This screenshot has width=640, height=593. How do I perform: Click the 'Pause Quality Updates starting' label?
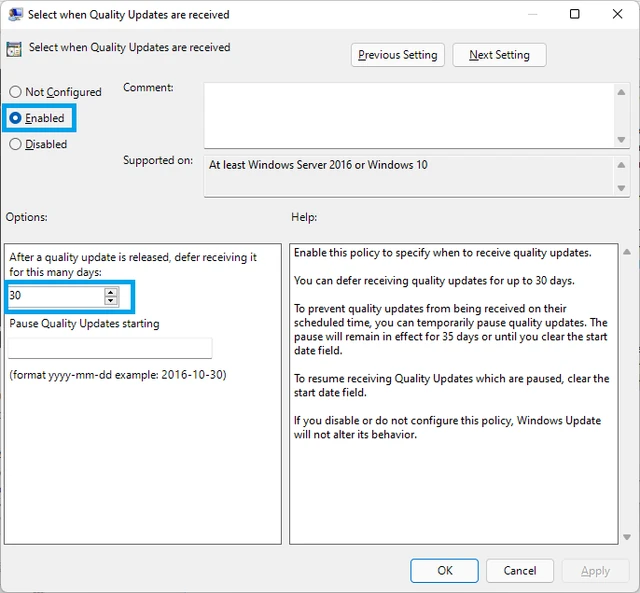coord(84,324)
